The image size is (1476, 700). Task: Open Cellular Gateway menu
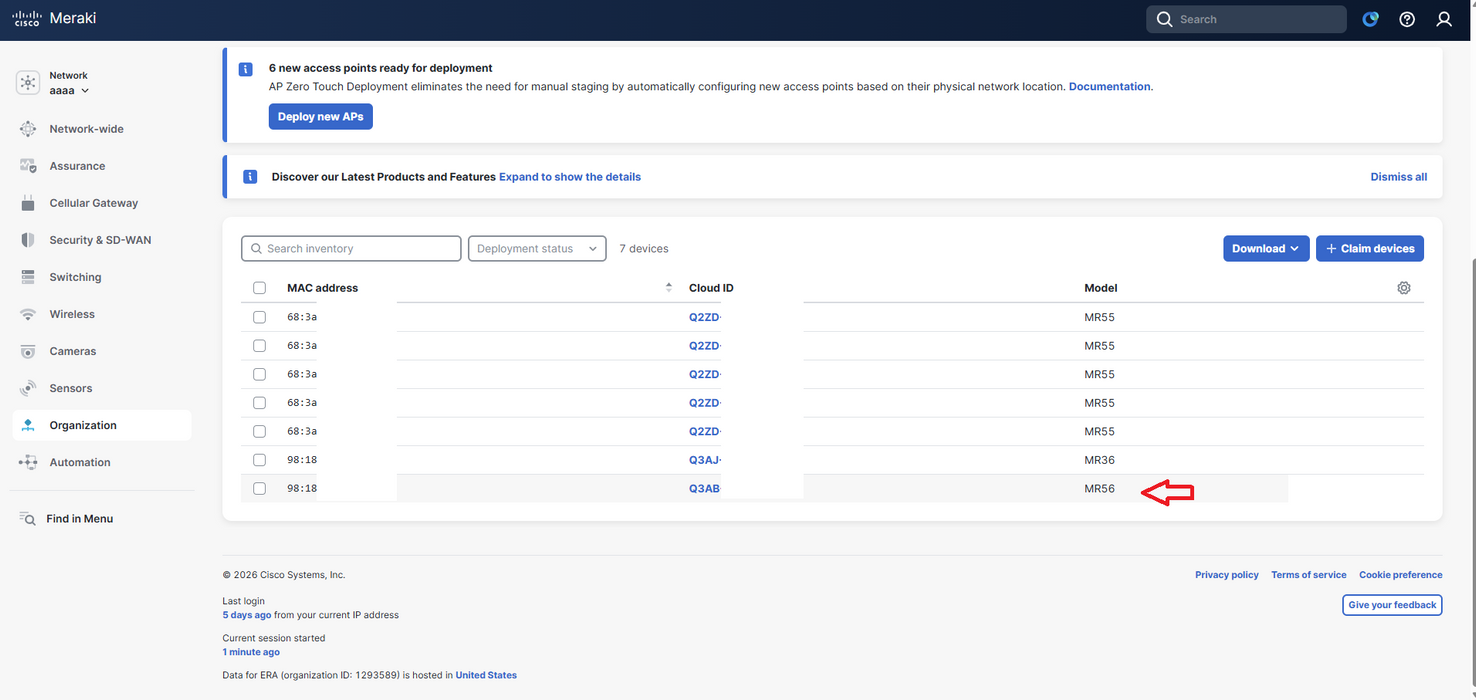click(x=94, y=203)
